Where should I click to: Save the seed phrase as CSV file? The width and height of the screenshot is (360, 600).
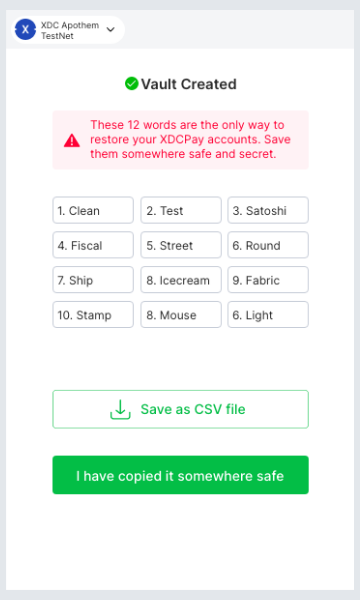click(x=181, y=409)
